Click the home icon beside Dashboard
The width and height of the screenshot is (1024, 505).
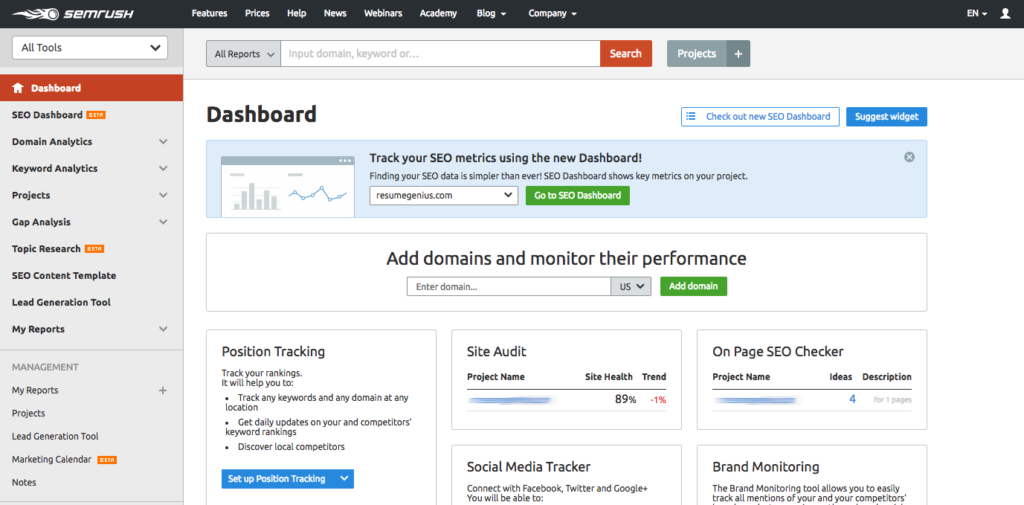tap(18, 88)
